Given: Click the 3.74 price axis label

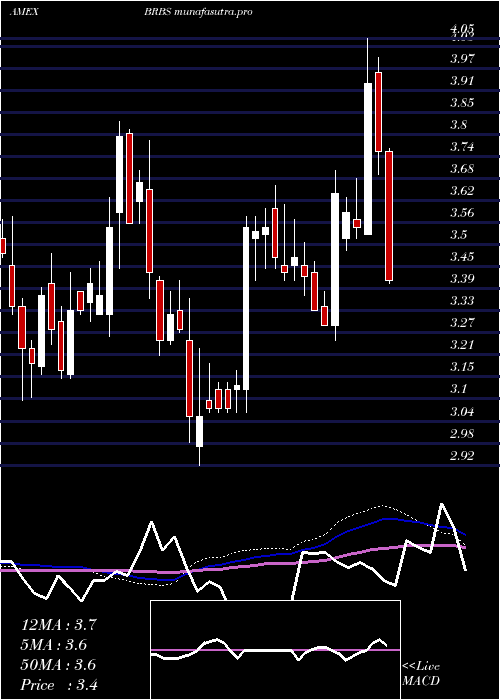Looking at the screenshot, I should coord(462,146).
